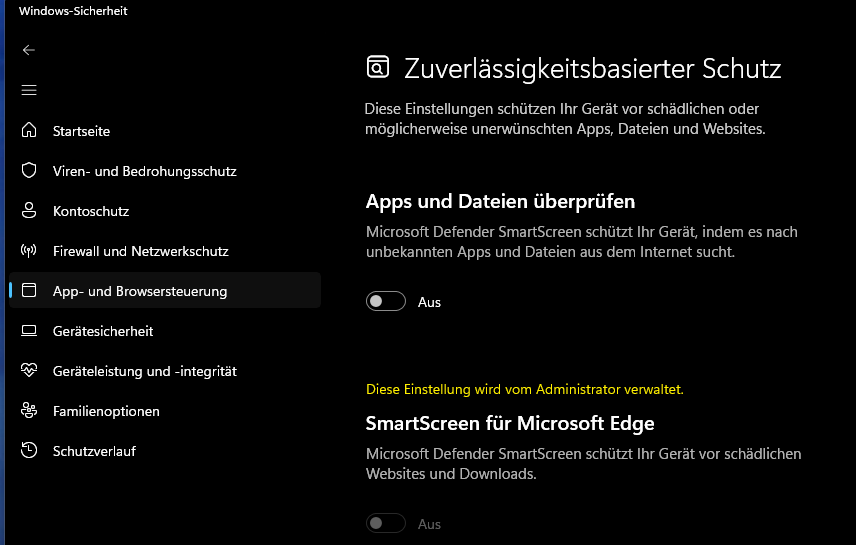Viewport: 856px width, 545px height.
Task: Click the App- und Browsersteuerung window icon
Action: coord(29,291)
